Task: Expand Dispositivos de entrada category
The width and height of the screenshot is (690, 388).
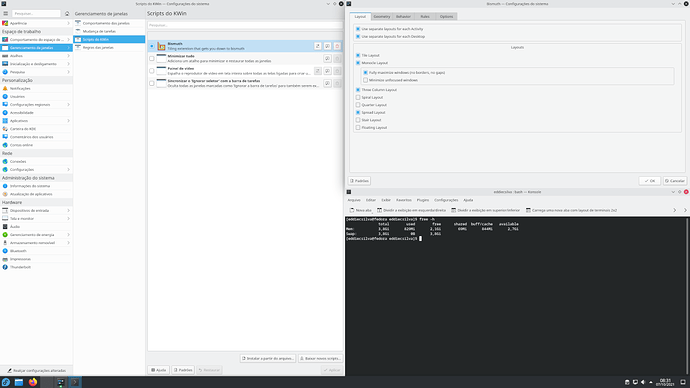Action: coord(68,211)
